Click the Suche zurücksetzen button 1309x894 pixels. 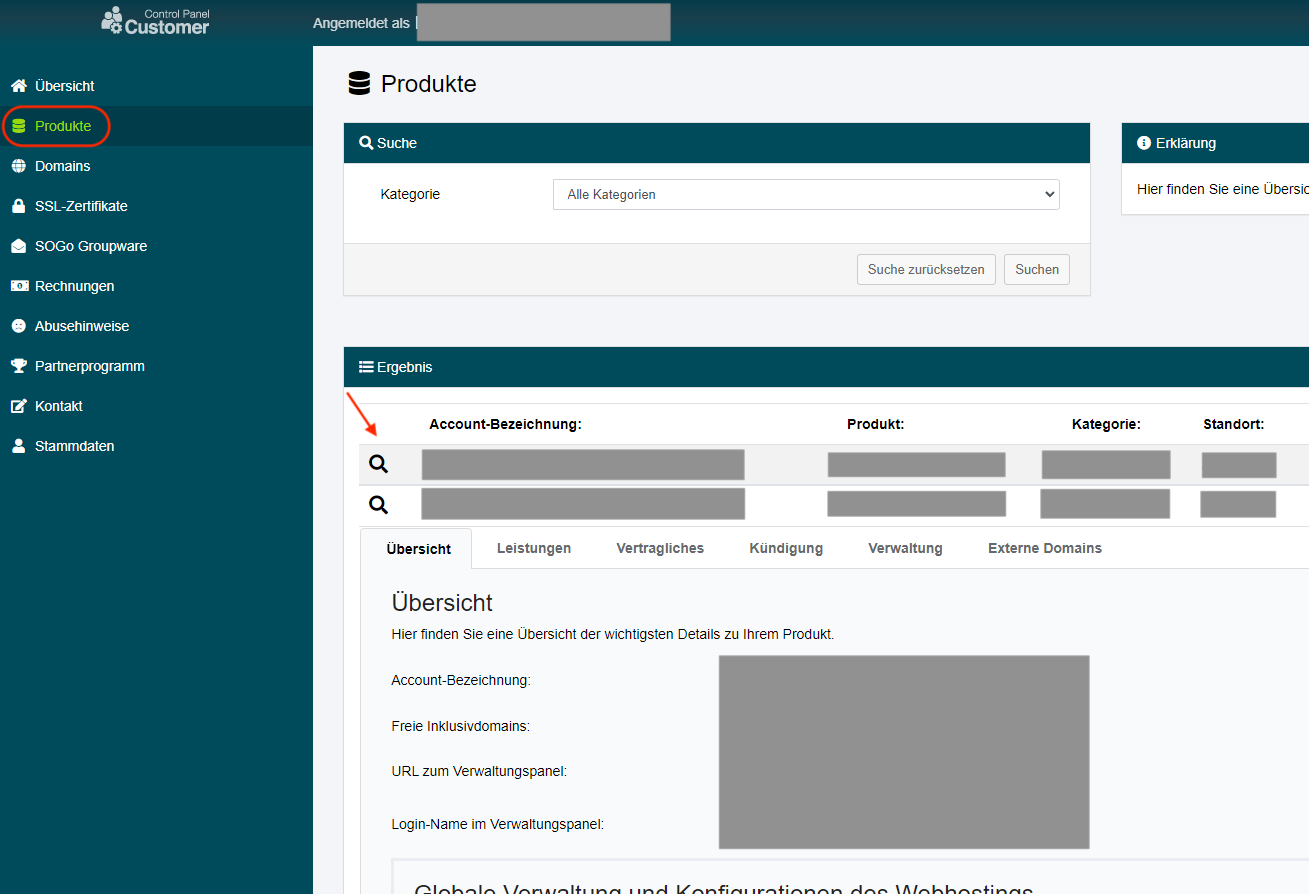point(926,270)
